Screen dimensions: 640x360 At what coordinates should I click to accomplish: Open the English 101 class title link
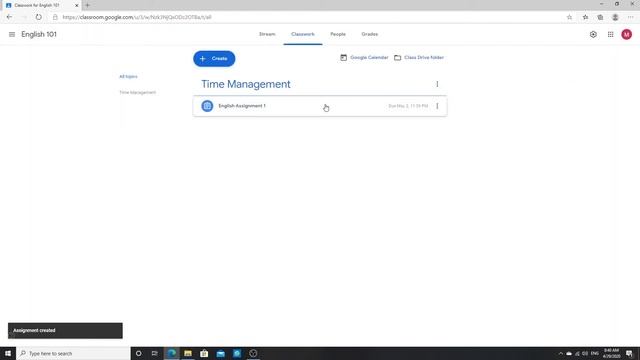(x=39, y=34)
